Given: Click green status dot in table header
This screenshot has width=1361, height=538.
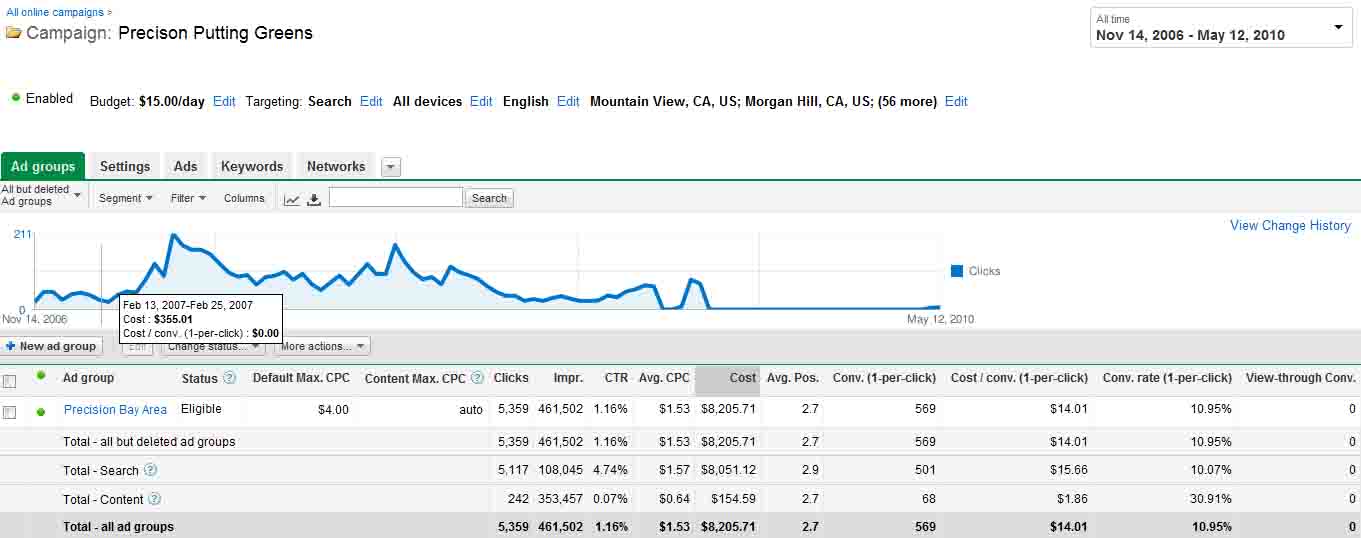Looking at the screenshot, I should coord(41,376).
